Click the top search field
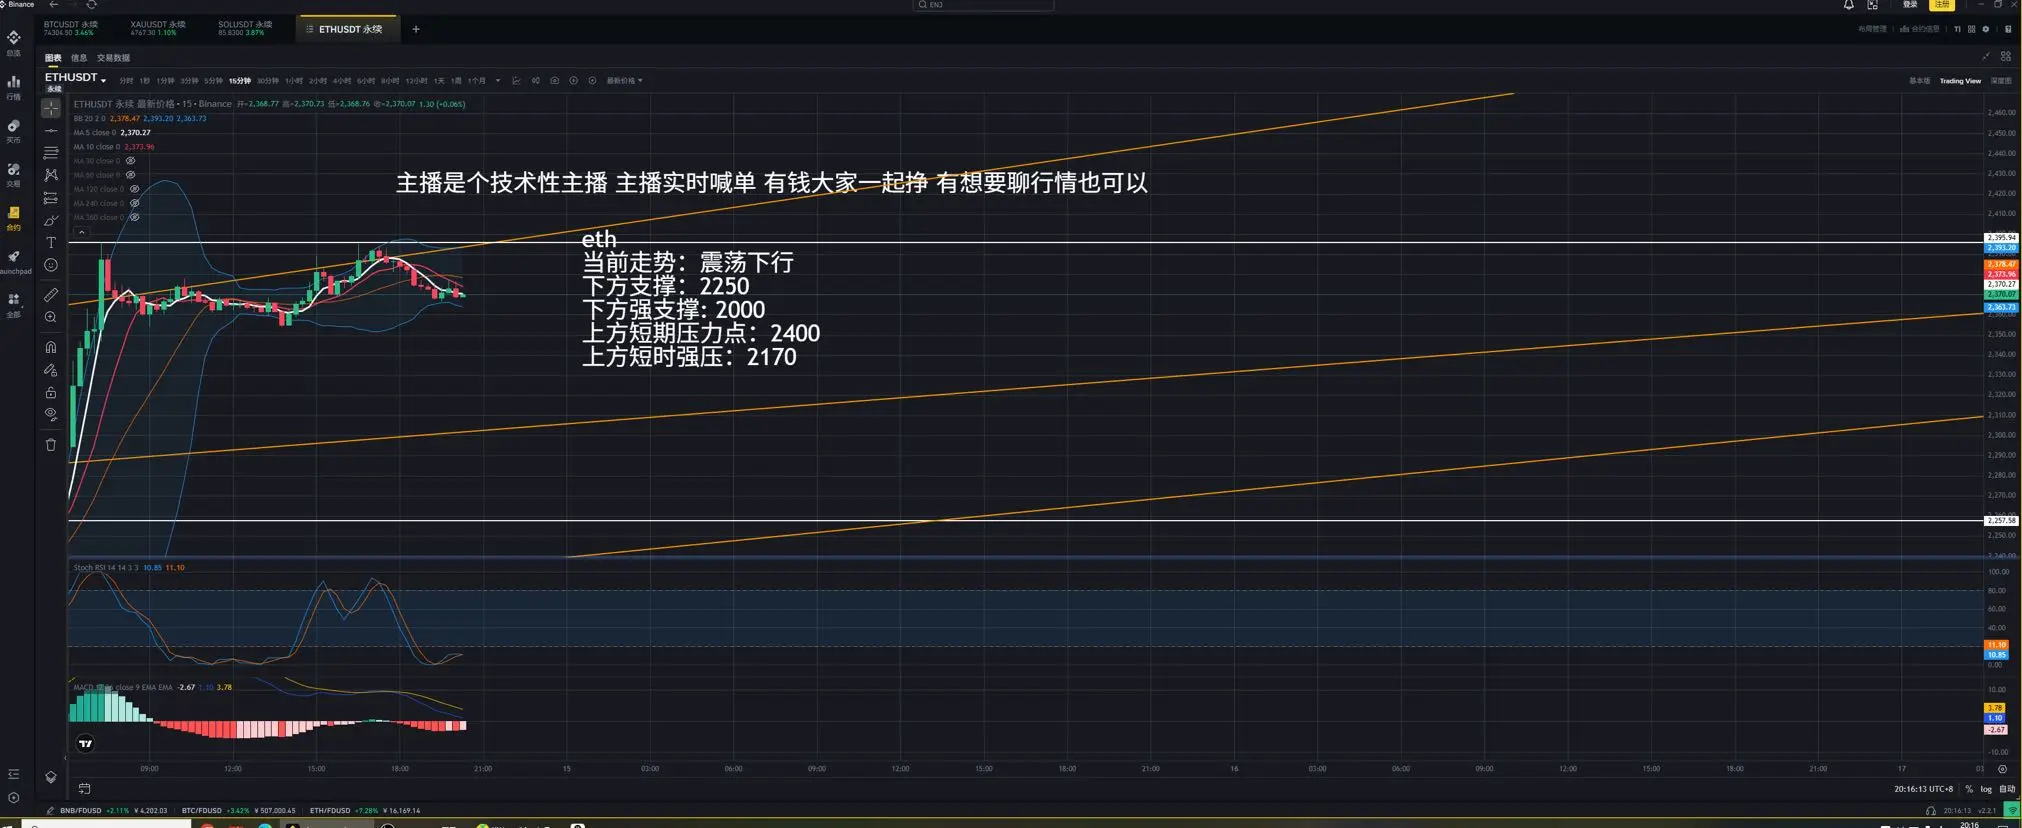 tap(983, 5)
